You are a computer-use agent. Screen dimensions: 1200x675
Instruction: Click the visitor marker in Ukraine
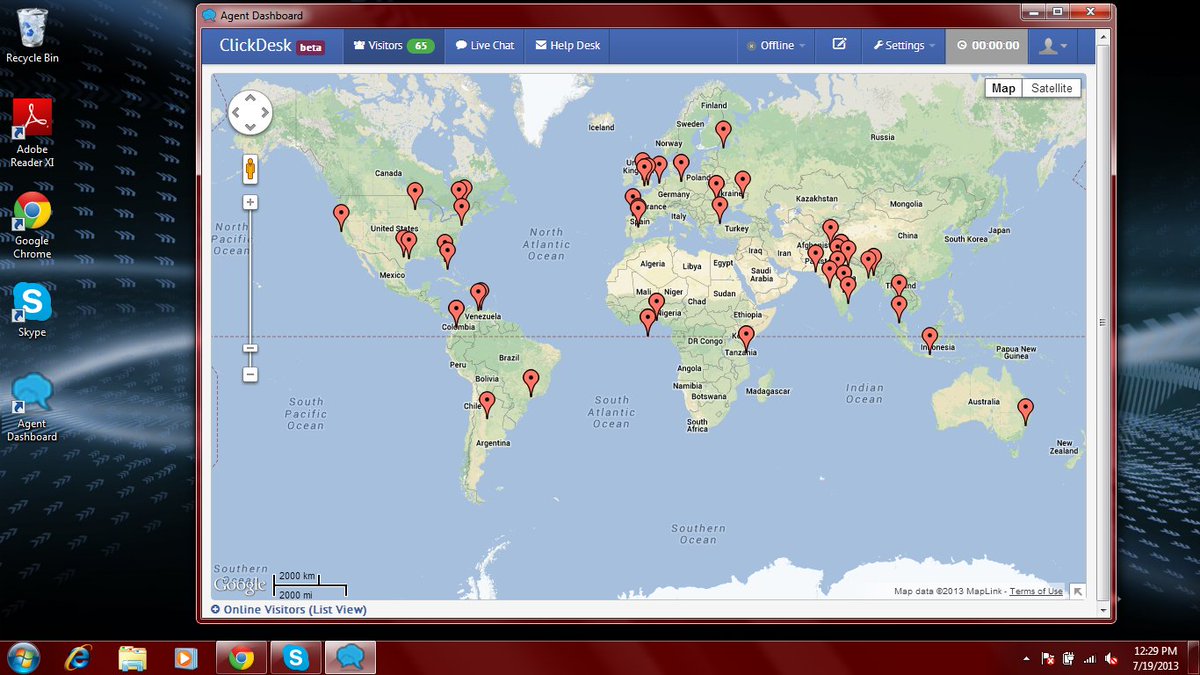(742, 183)
